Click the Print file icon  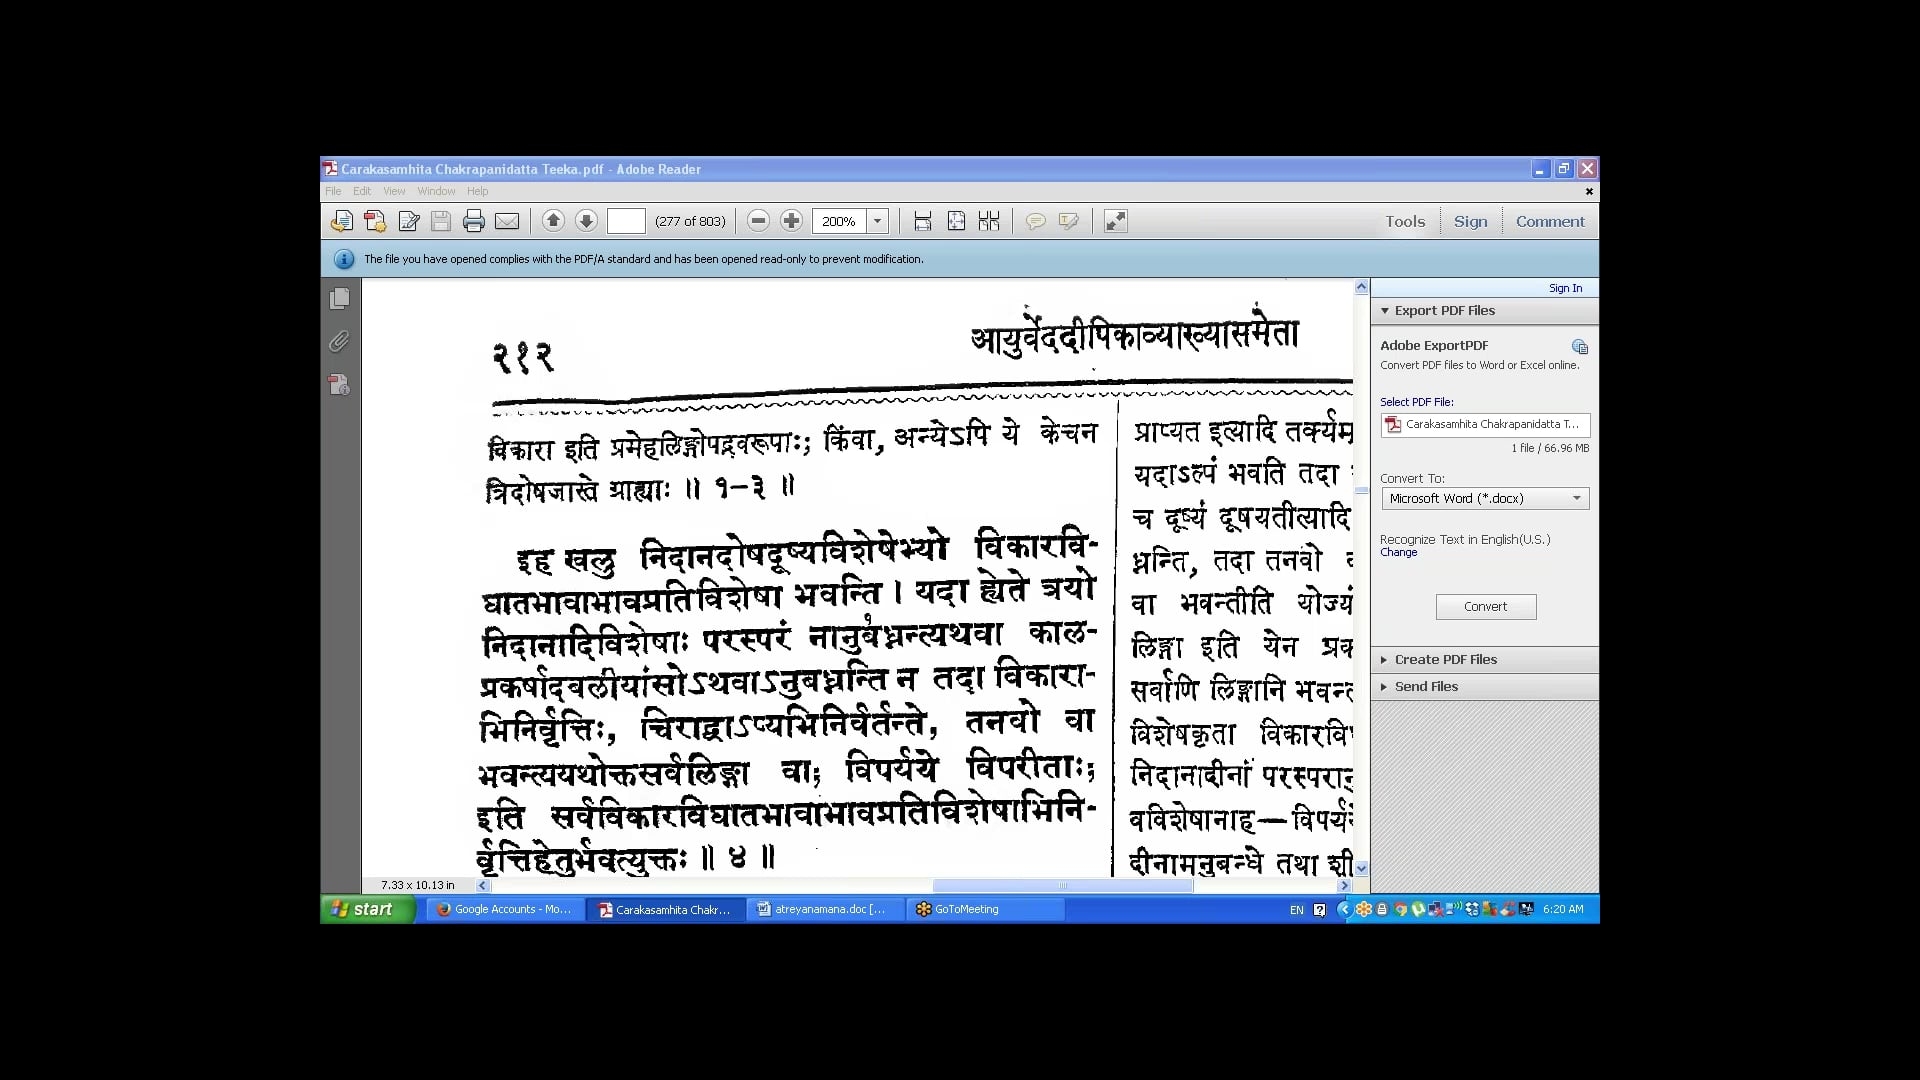pyautogui.click(x=474, y=221)
